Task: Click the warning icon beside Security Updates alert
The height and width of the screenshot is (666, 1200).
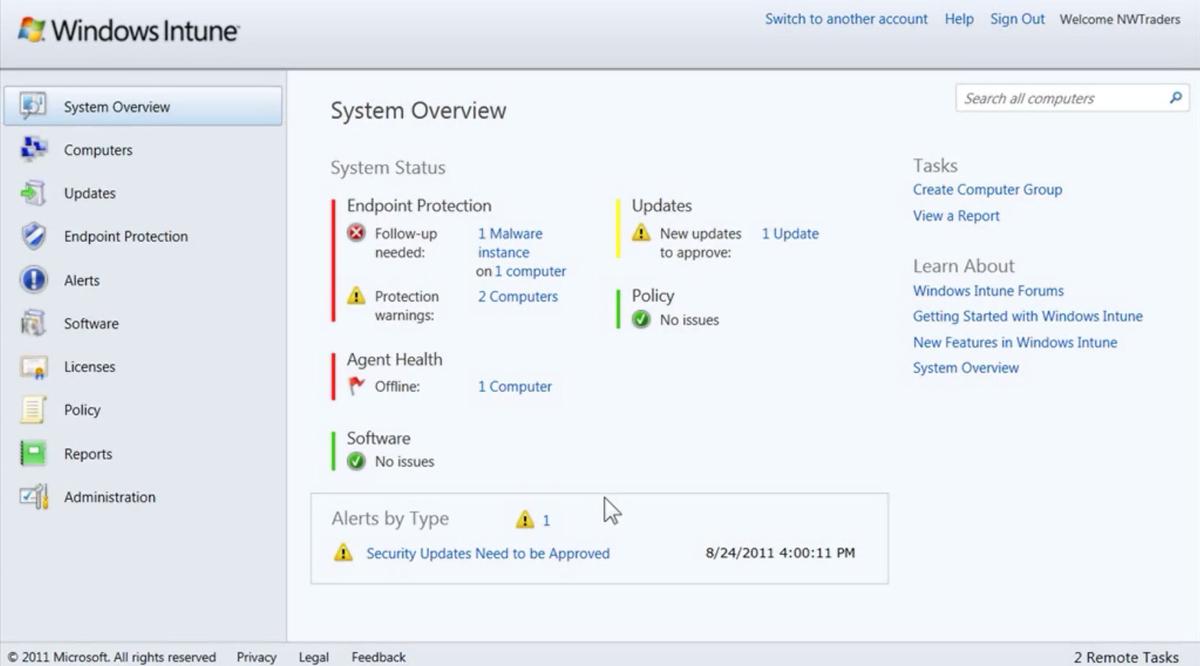Action: pos(343,553)
